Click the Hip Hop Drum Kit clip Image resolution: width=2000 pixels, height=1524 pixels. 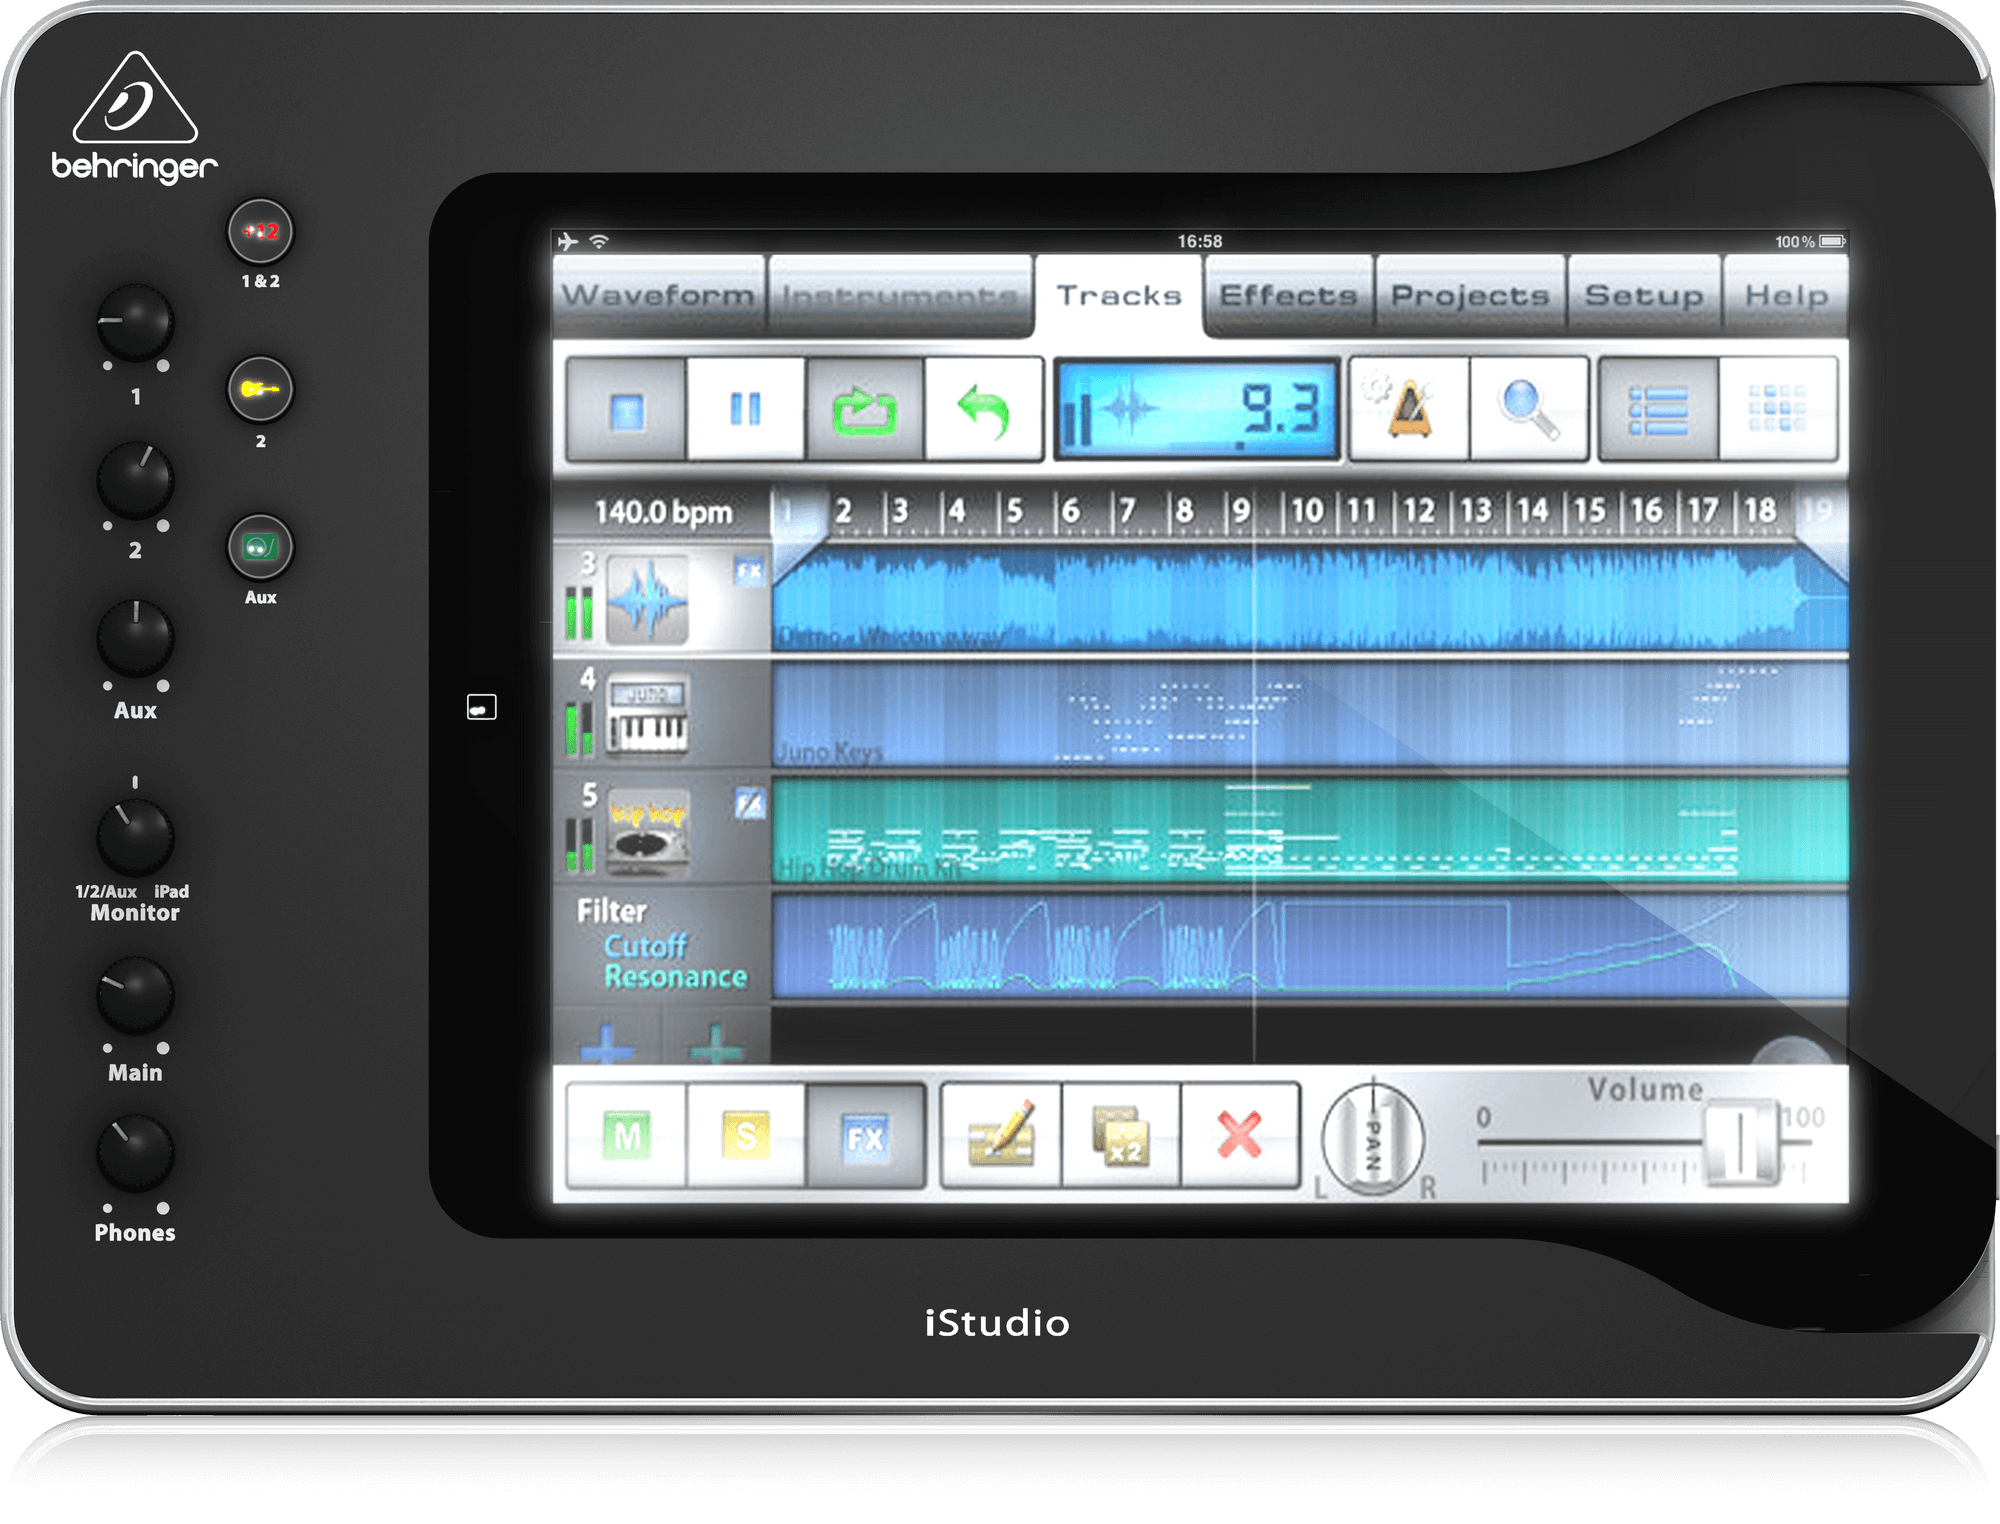1310,832
